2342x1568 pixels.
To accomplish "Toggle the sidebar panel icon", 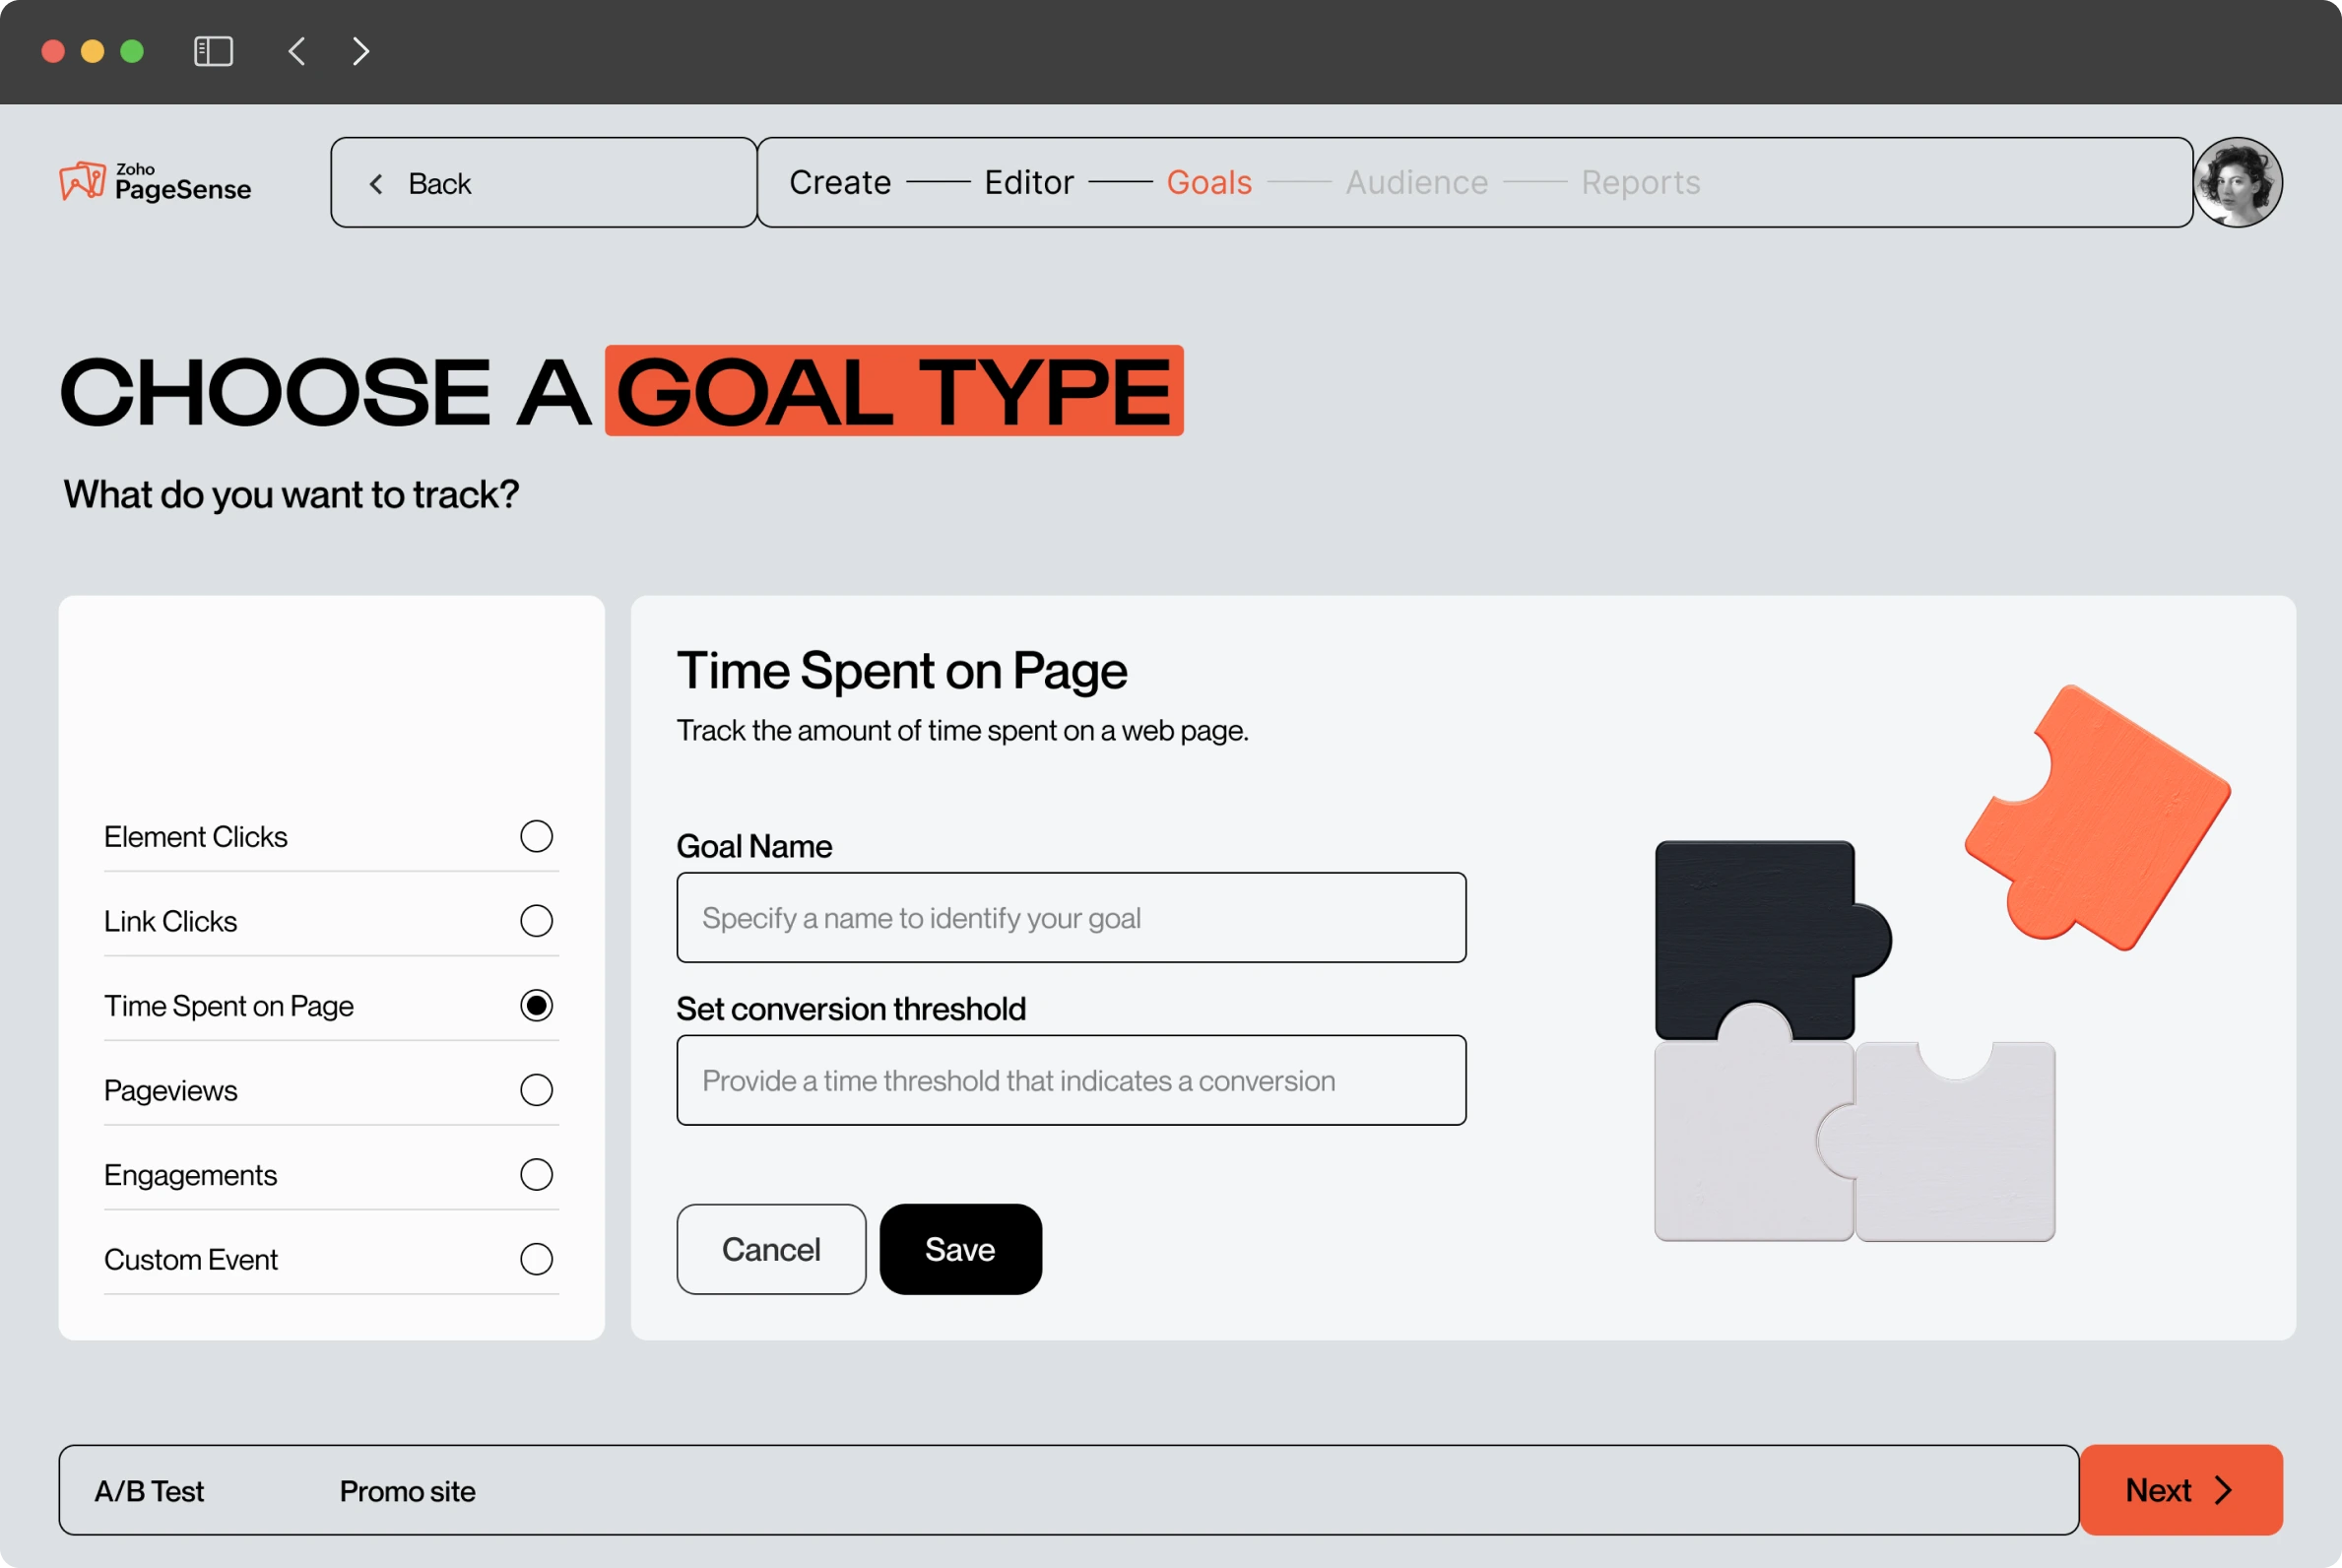I will pyautogui.click(x=213, y=51).
